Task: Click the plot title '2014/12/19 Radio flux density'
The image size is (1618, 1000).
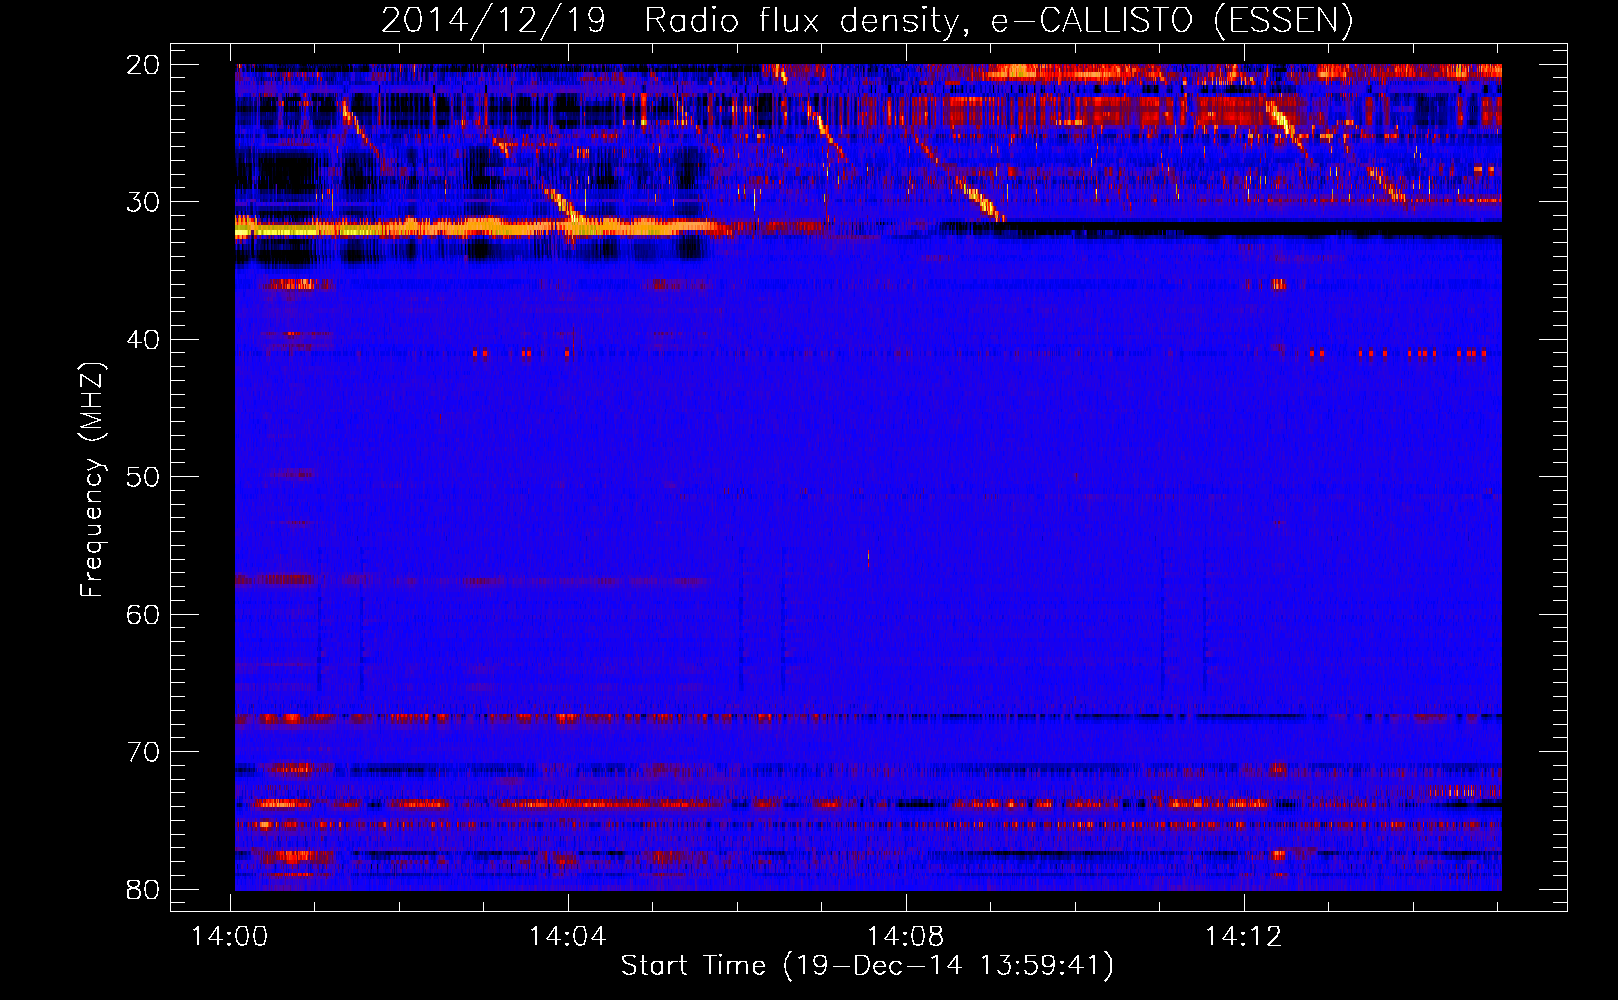Action: click(x=867, y=21)
